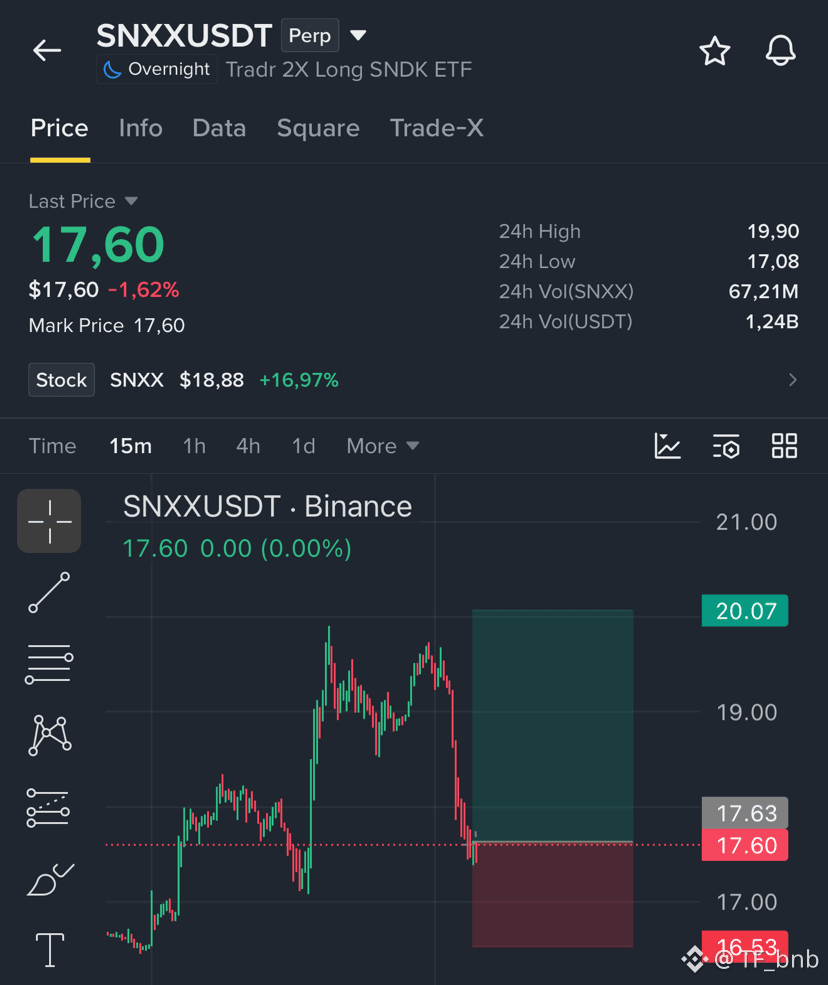Select the trend line drawing tool
Image resolution: width=828 pixels, height=985 pixels.
49,592
